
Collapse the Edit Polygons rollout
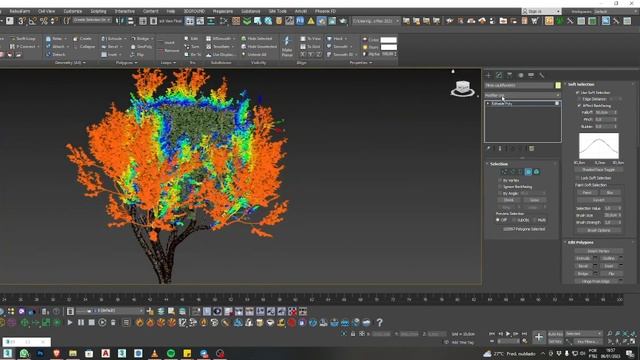[580, 242]
